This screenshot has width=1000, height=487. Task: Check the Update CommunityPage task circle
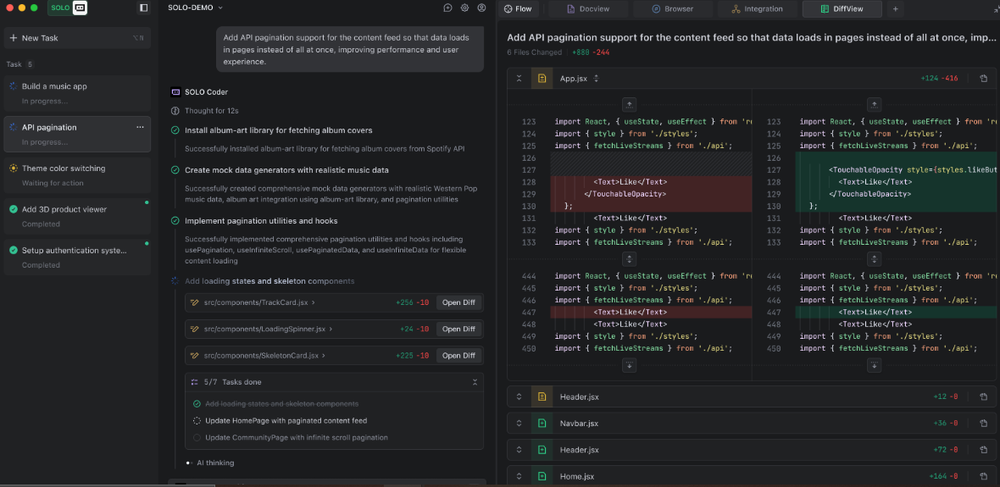[197, 437]
